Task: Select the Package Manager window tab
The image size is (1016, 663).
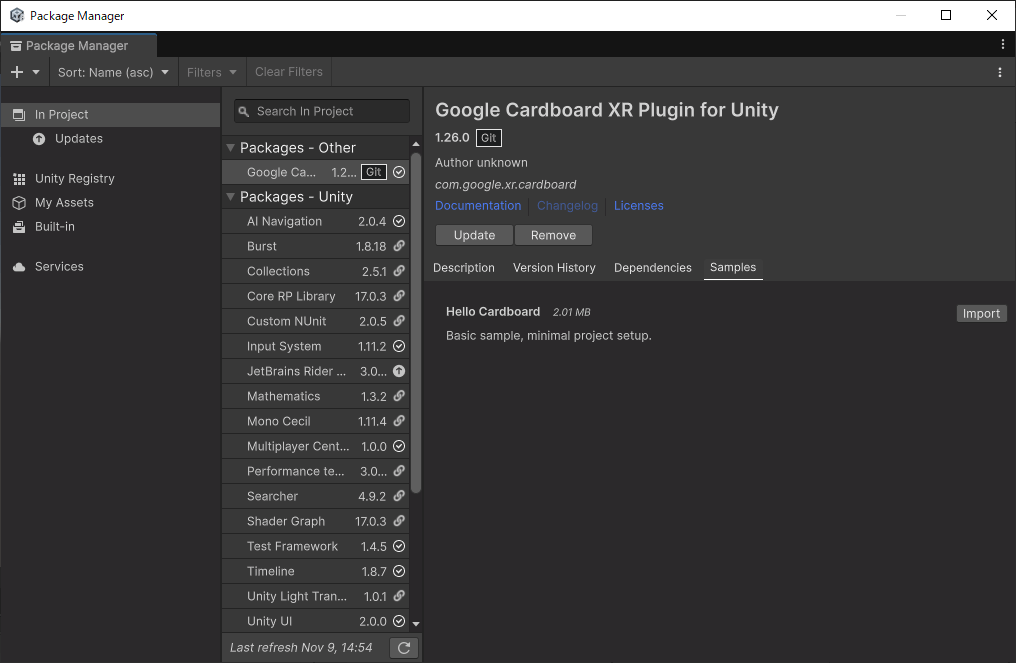Action: tap(78, 45)
